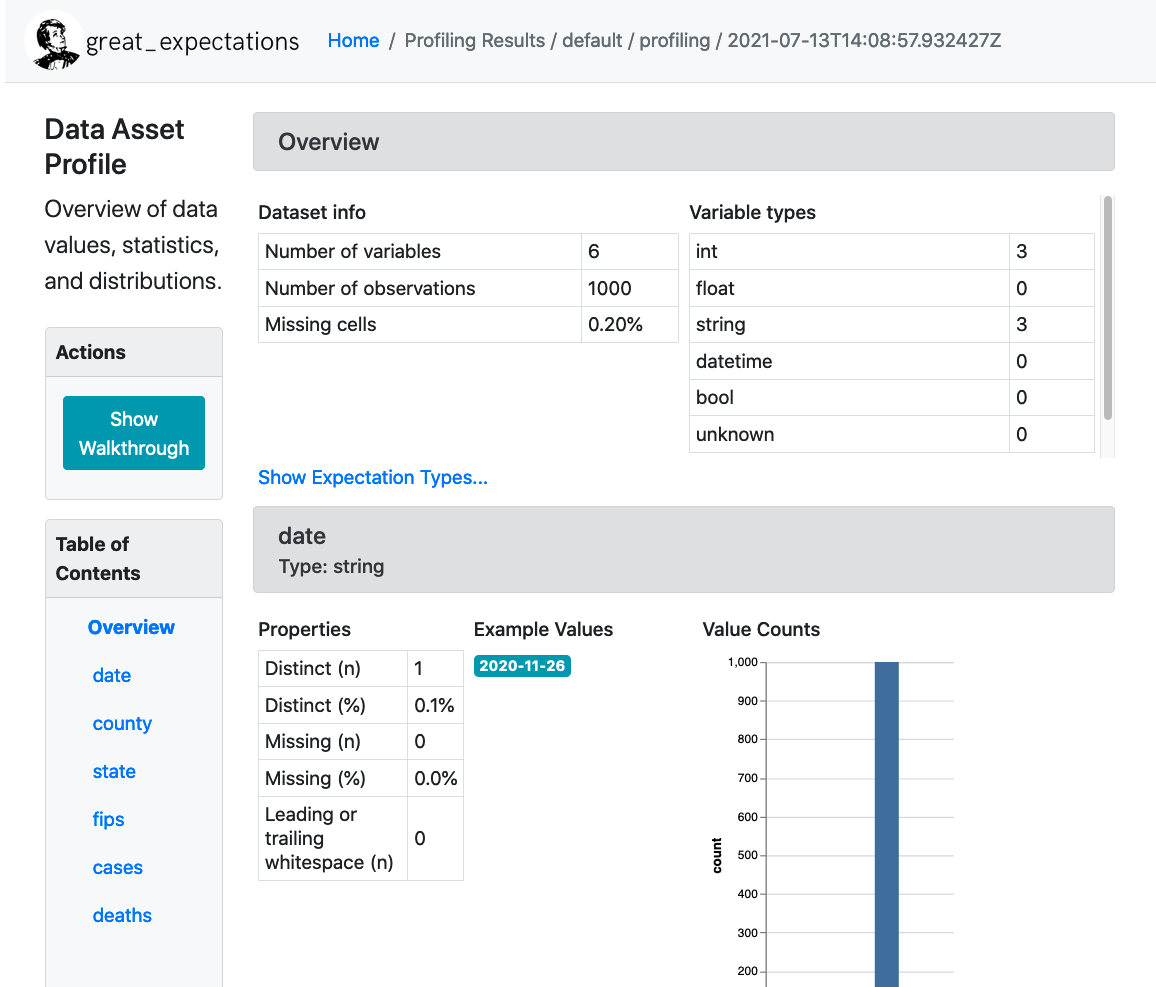Jump to the date section link
Screen dimensions: 1156x987
[x=111, y=675]
